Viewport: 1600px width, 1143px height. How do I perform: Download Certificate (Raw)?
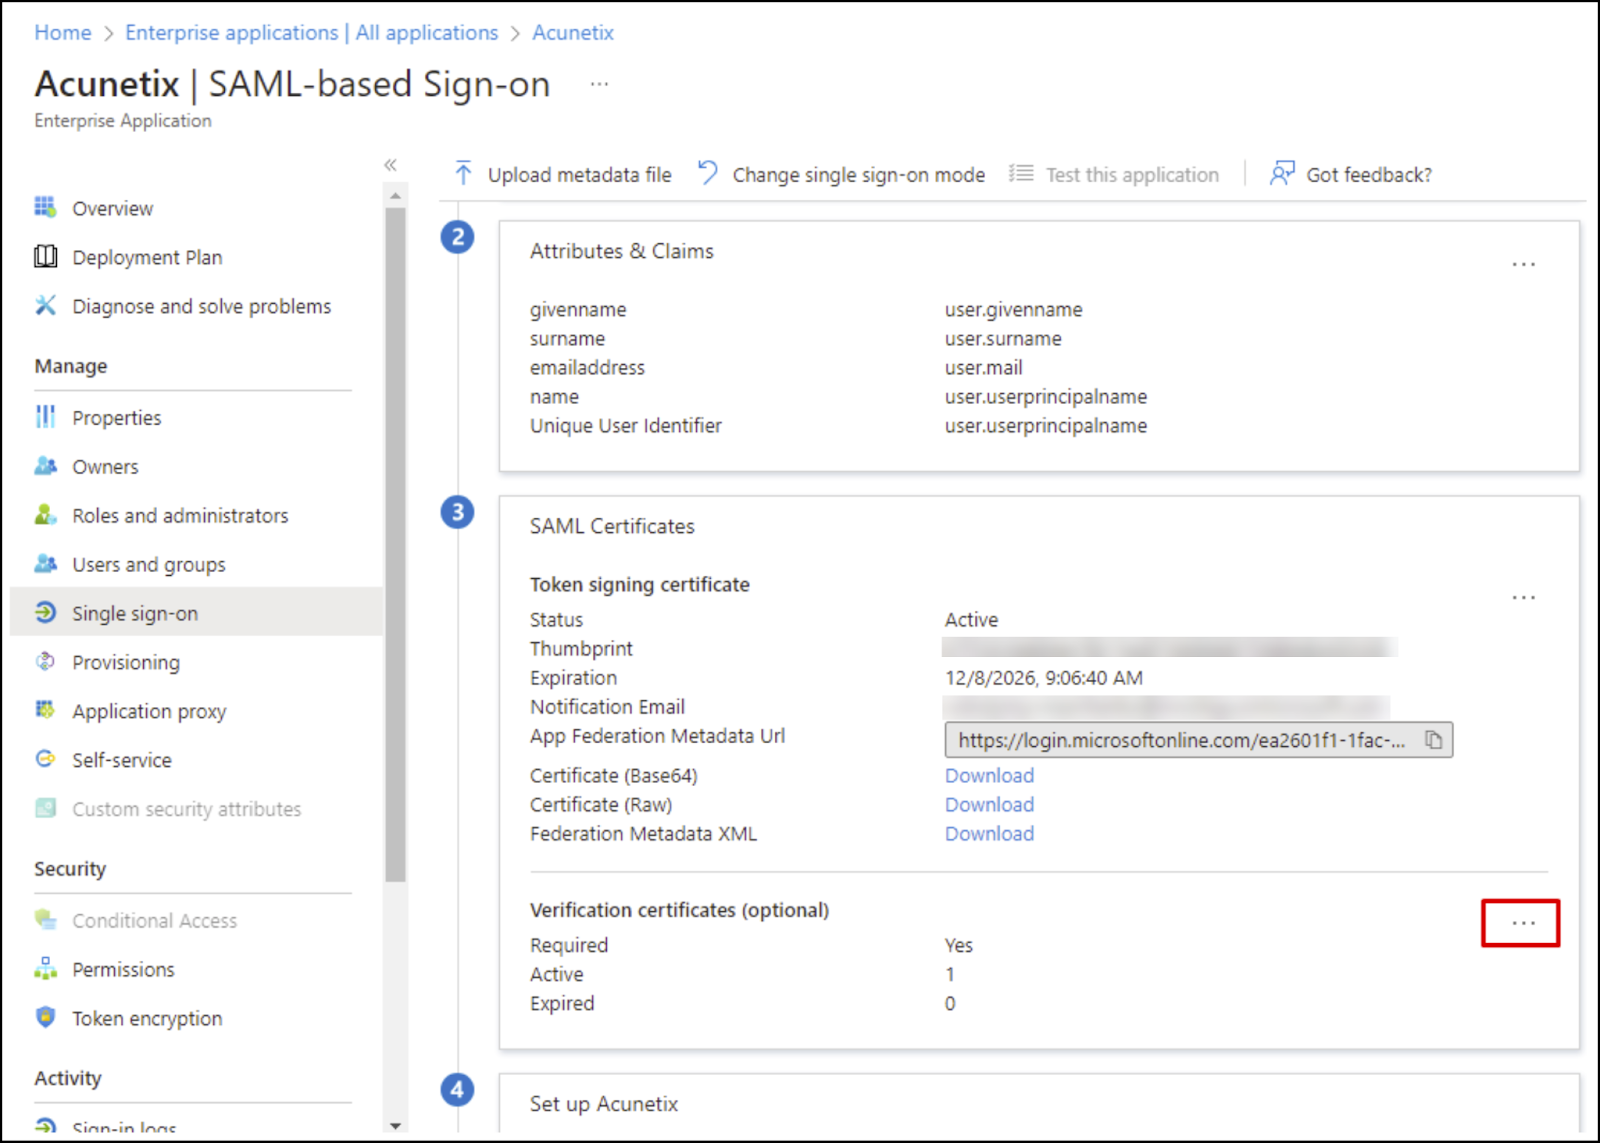click(989, 804)
